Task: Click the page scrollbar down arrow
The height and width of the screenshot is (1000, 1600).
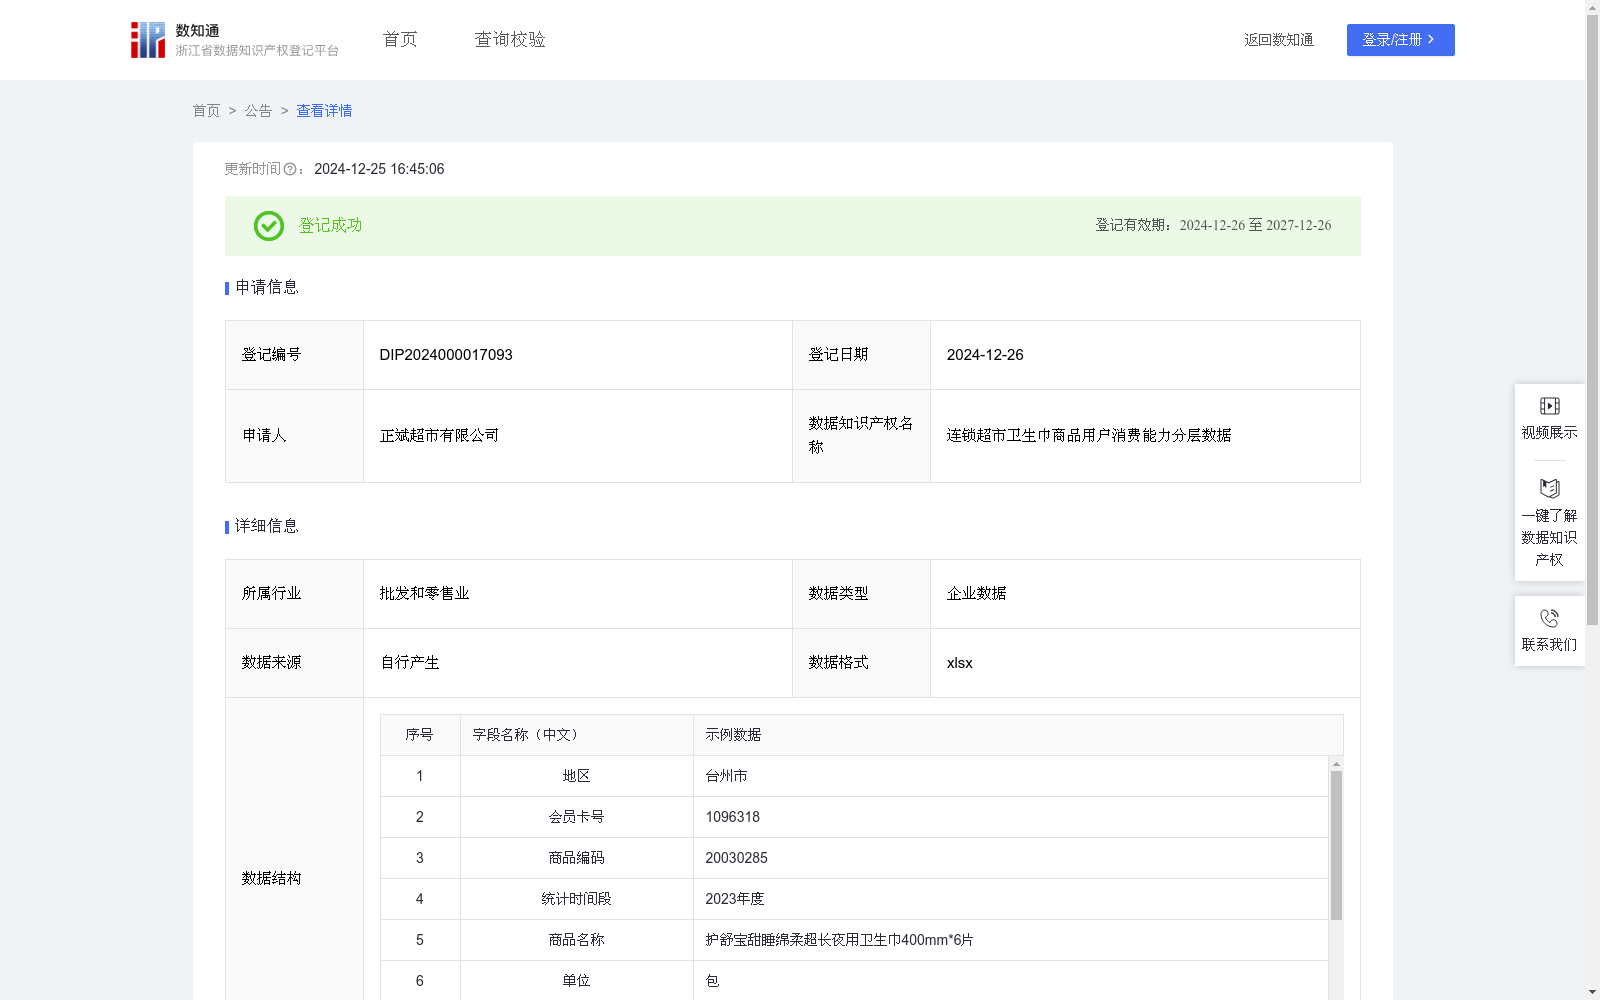Action: 1592,992
